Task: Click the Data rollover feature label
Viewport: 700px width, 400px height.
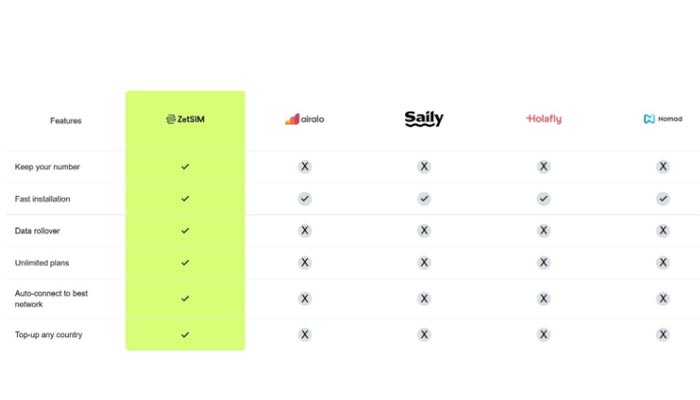Action: coord(38,231)
